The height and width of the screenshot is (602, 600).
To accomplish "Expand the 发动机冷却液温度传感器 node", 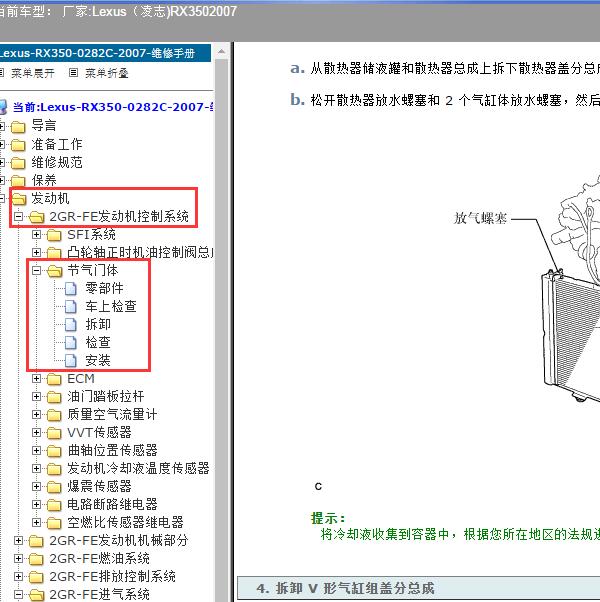I will click(x=36, y=468).
